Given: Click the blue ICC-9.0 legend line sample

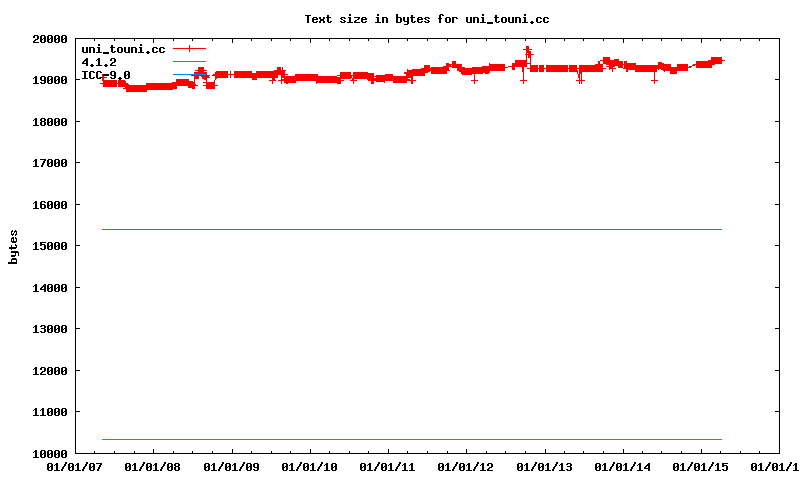Looking at the screenshot, I should pos(189,75).
